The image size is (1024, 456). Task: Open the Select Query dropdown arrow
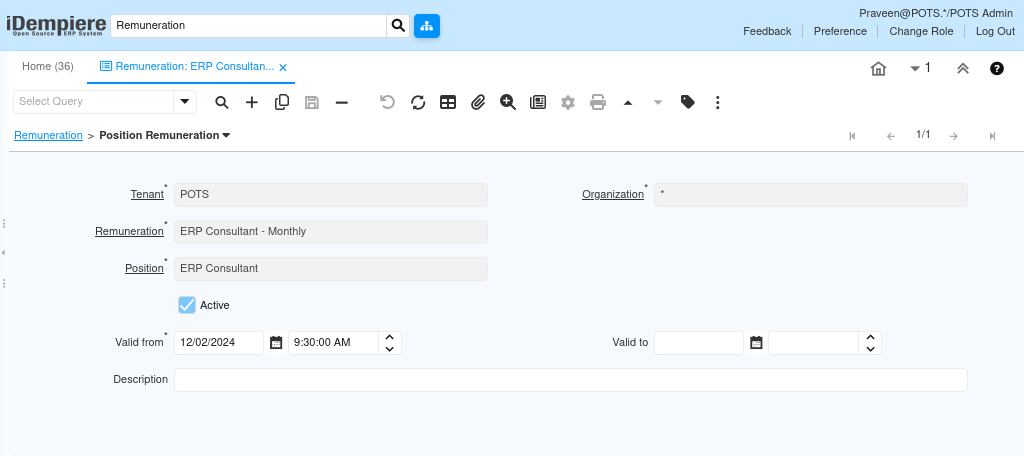[185, 101]
